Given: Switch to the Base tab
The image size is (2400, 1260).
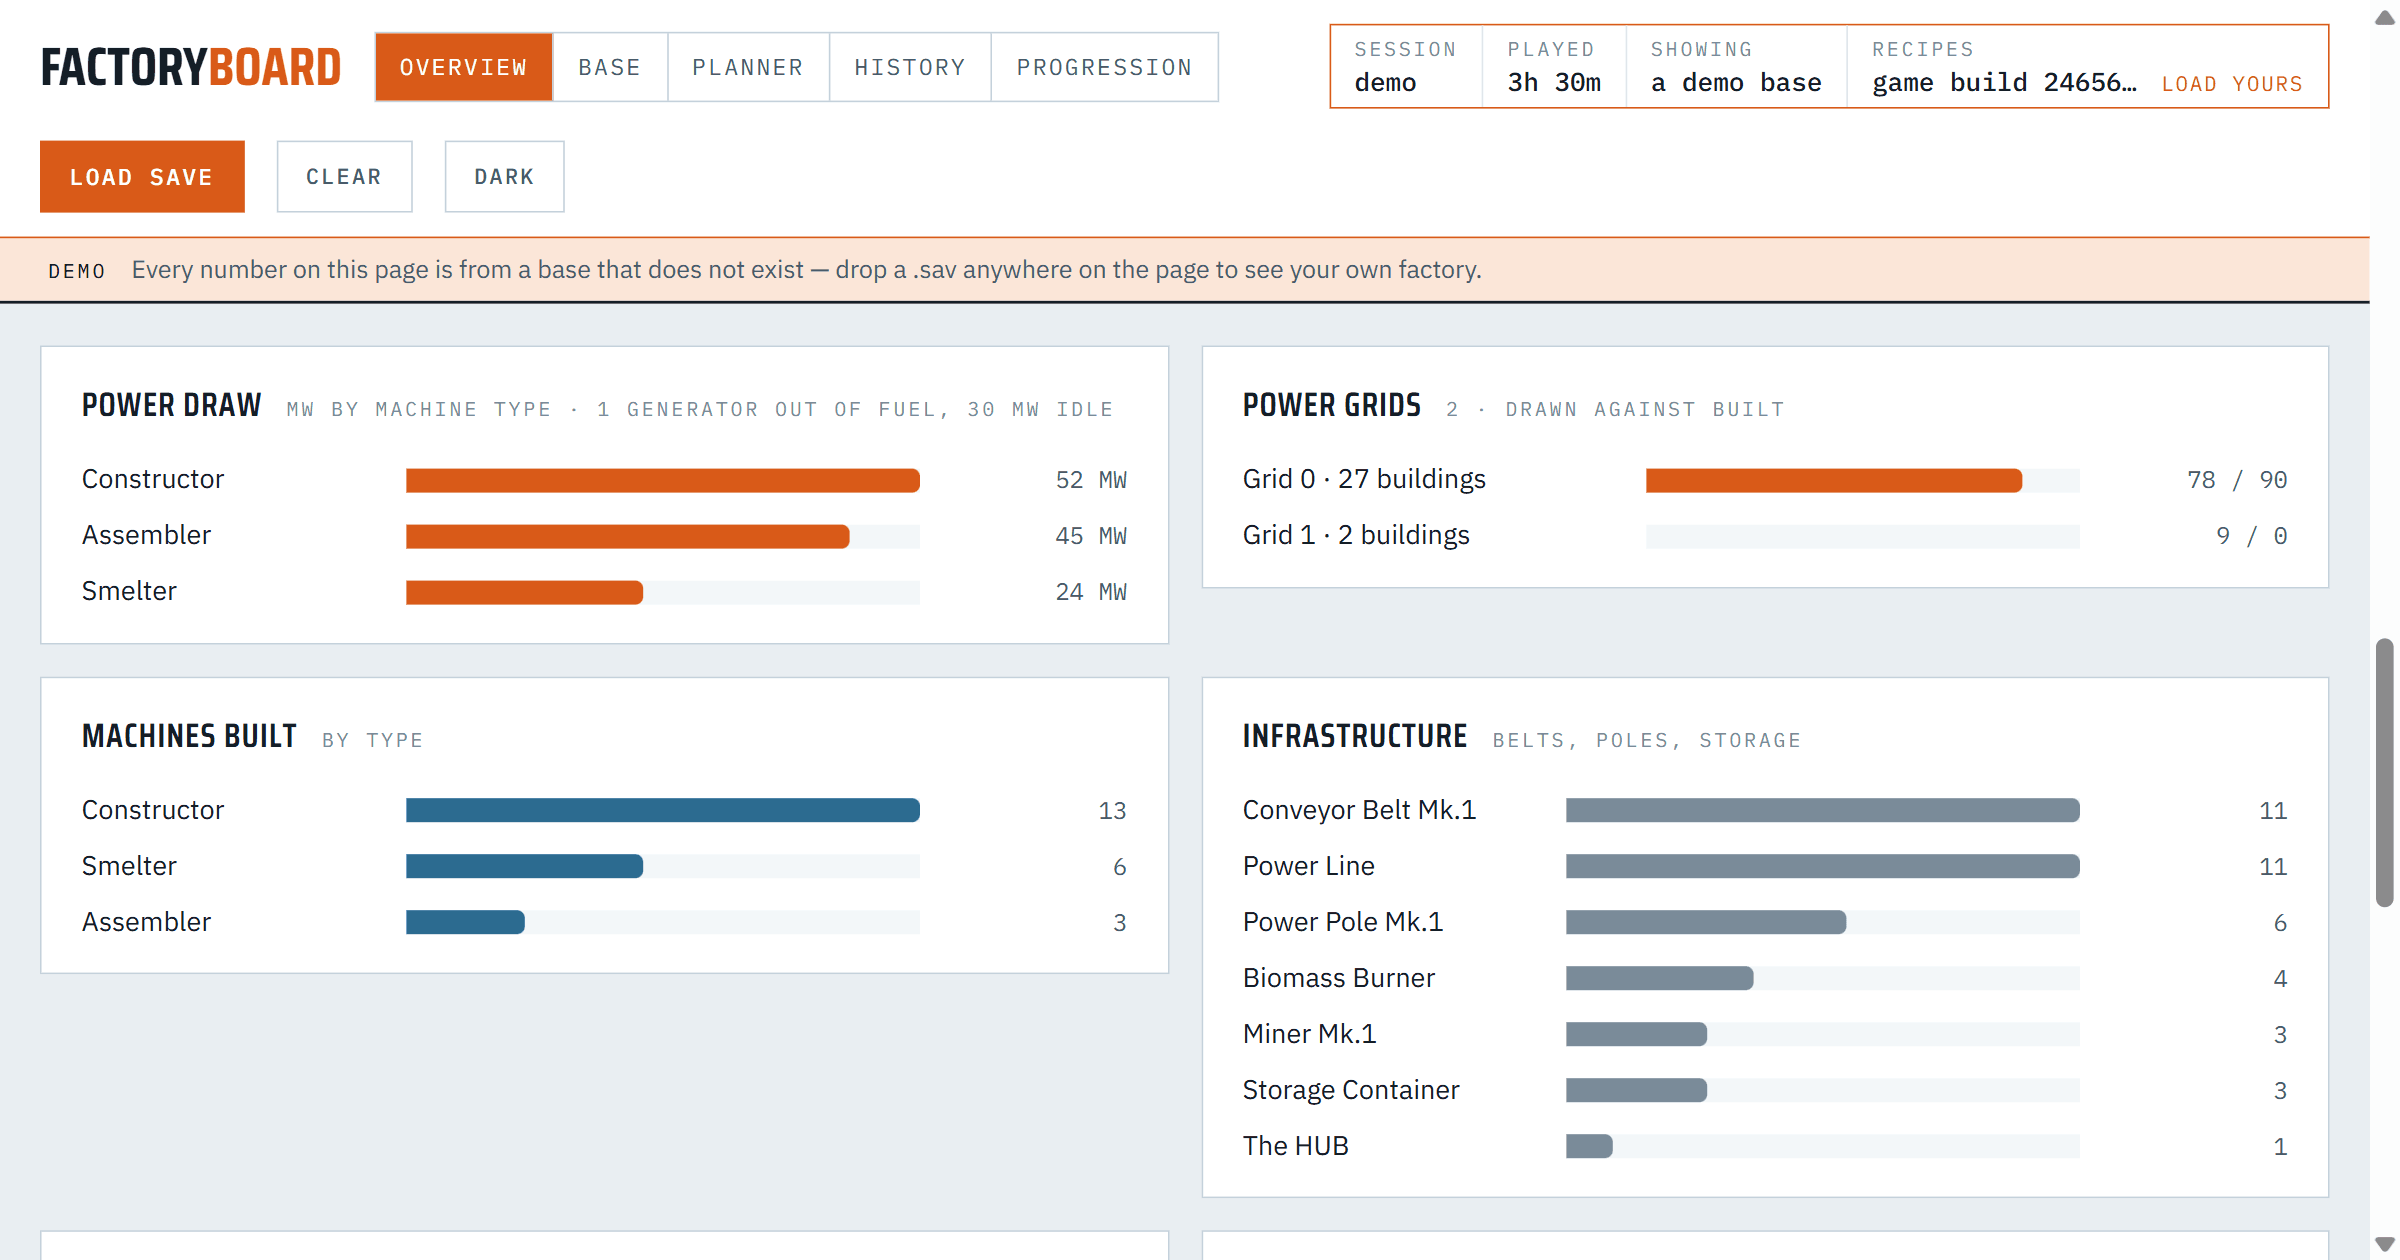Looking at the screenshot, I should pos(609,67).
